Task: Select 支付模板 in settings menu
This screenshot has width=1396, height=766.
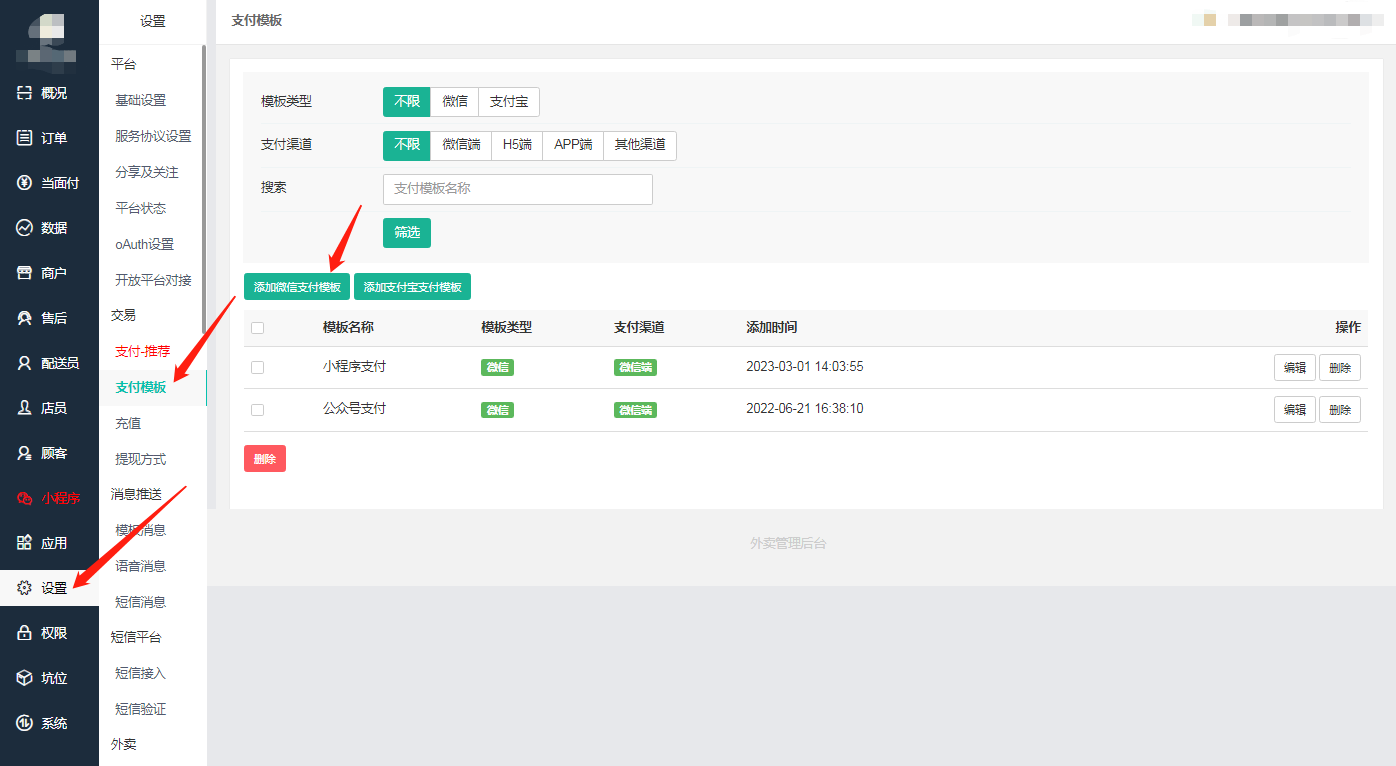Action: point(141,387)
